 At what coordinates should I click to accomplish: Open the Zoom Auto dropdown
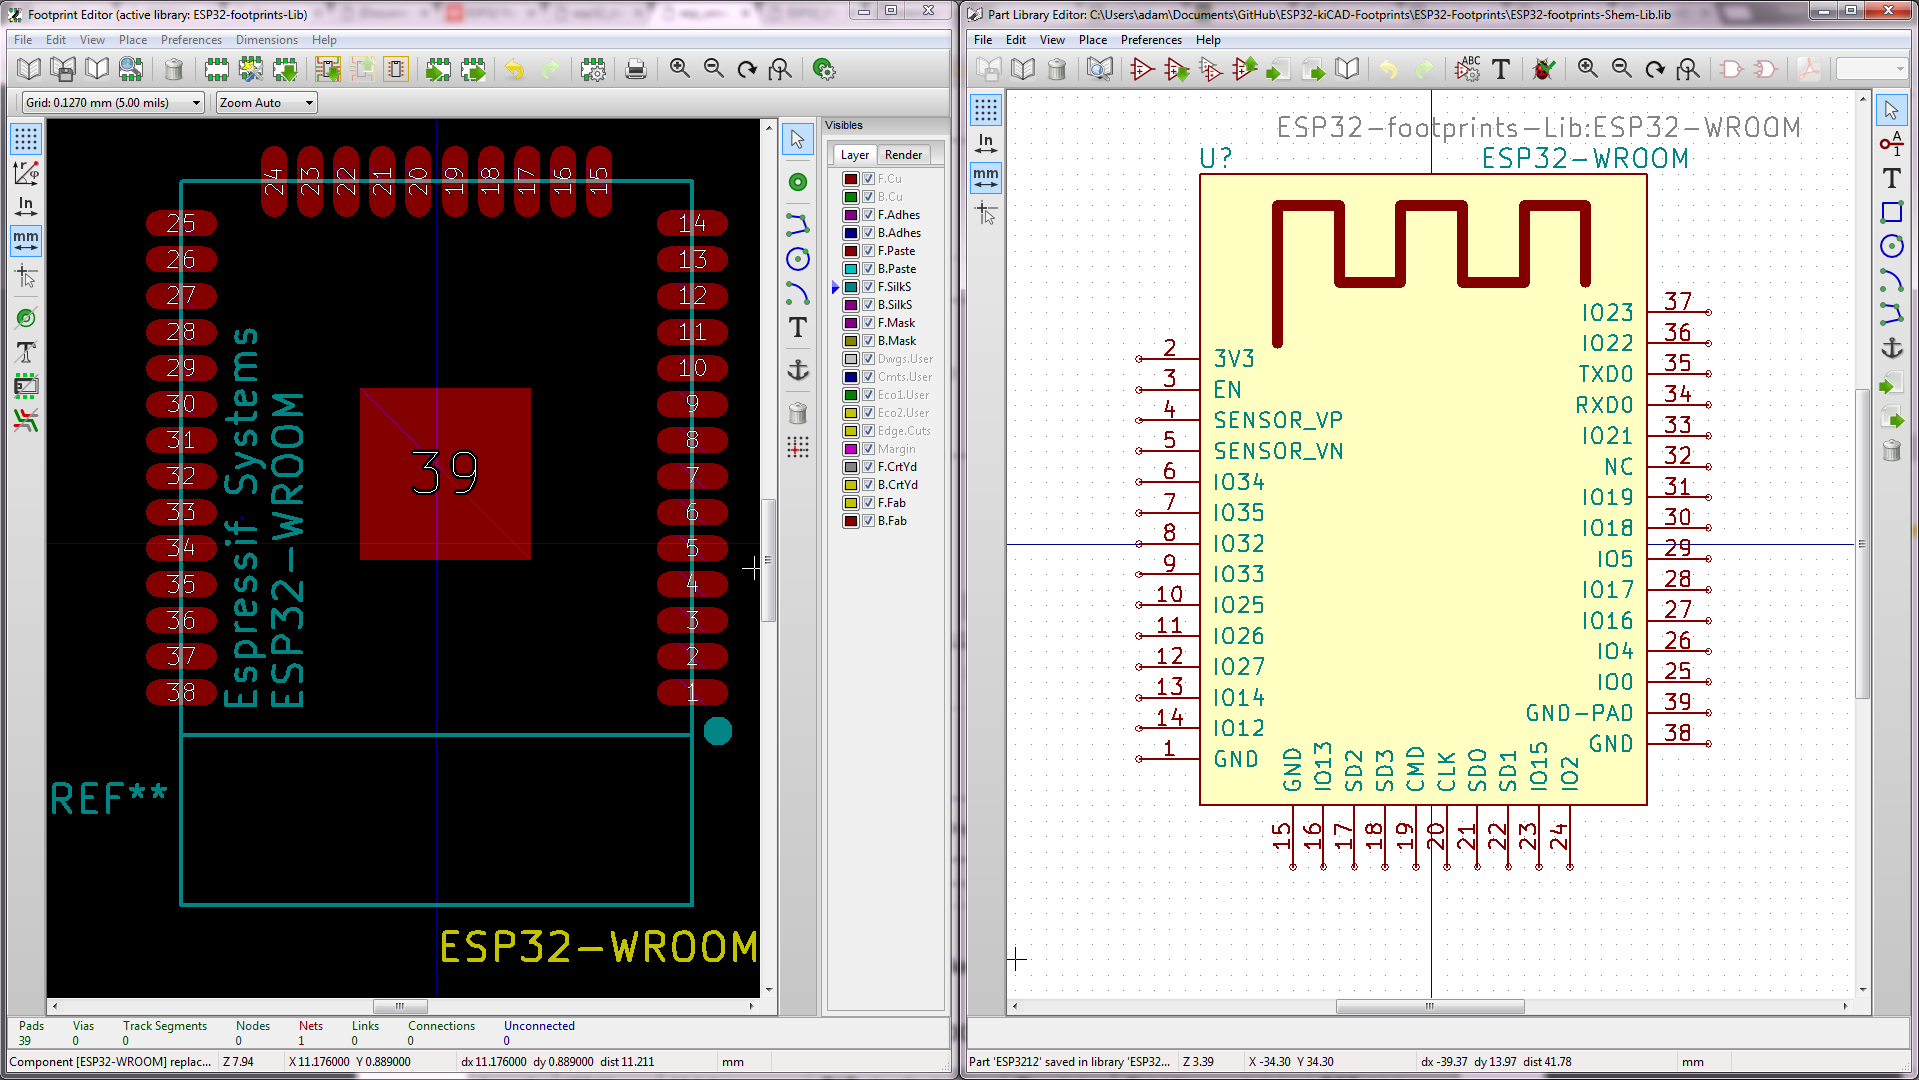267,103
